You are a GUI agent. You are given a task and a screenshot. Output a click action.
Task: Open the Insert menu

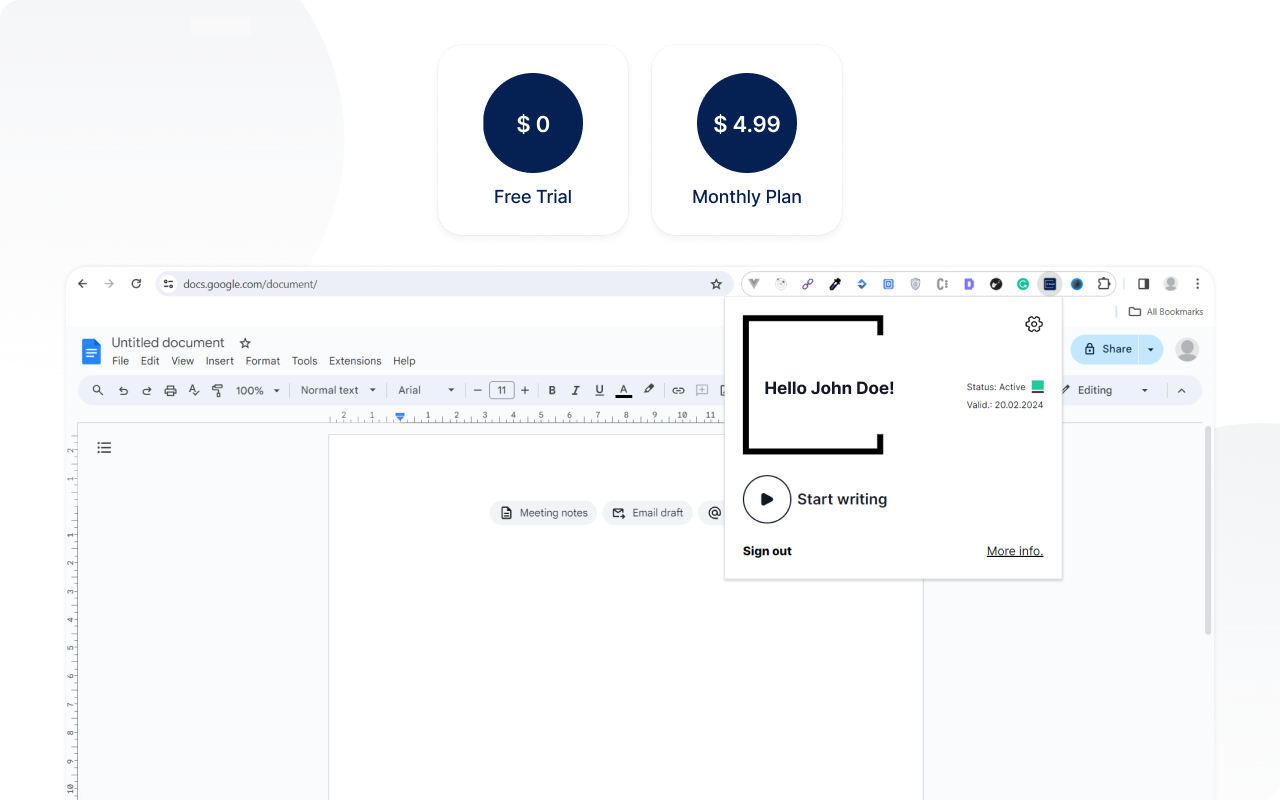[219, 361]
